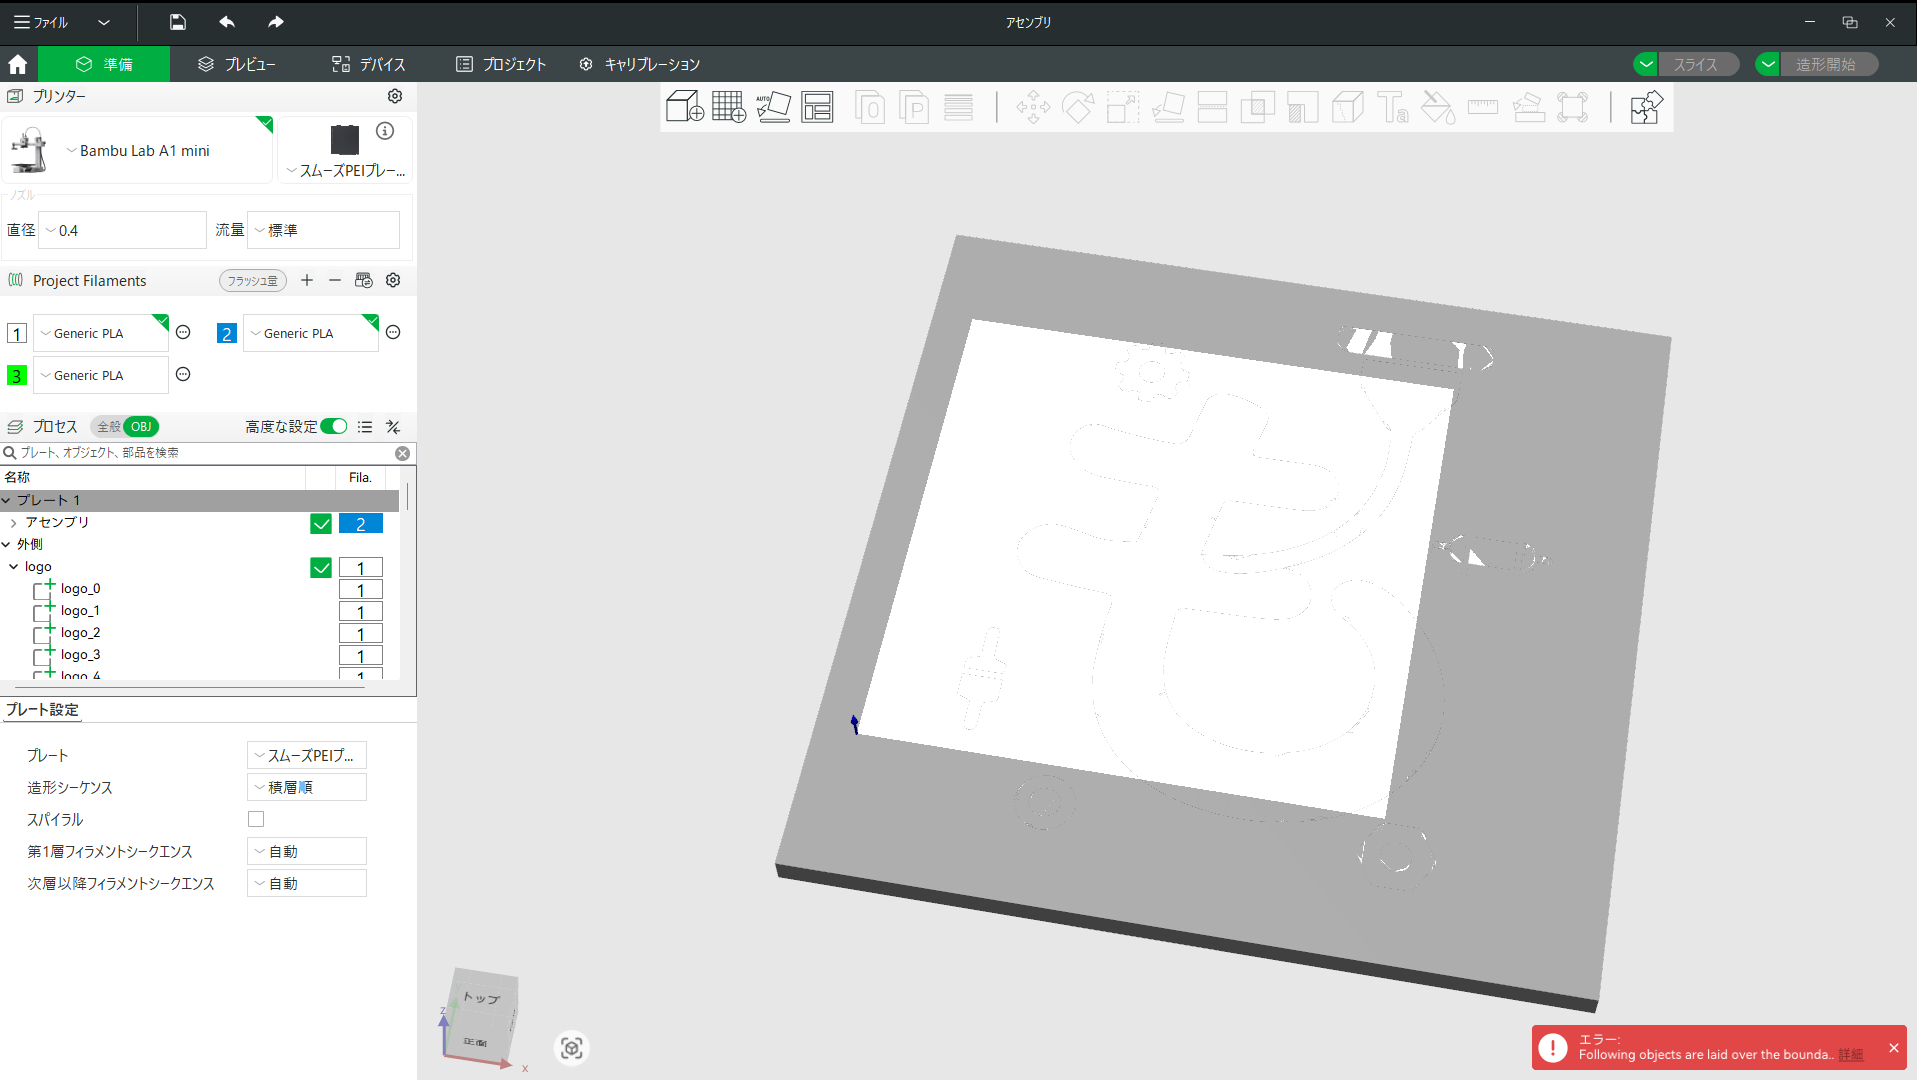Select the Auto orient tool

tap(773, 107)
